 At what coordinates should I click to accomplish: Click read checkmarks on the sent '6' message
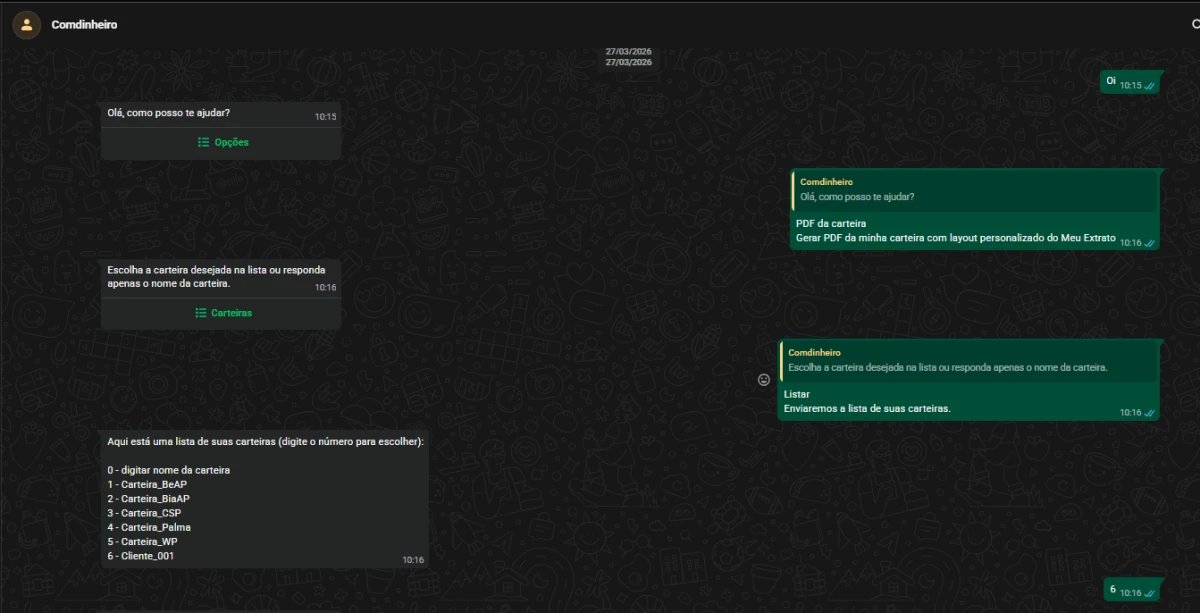[x=1150, y=593]
